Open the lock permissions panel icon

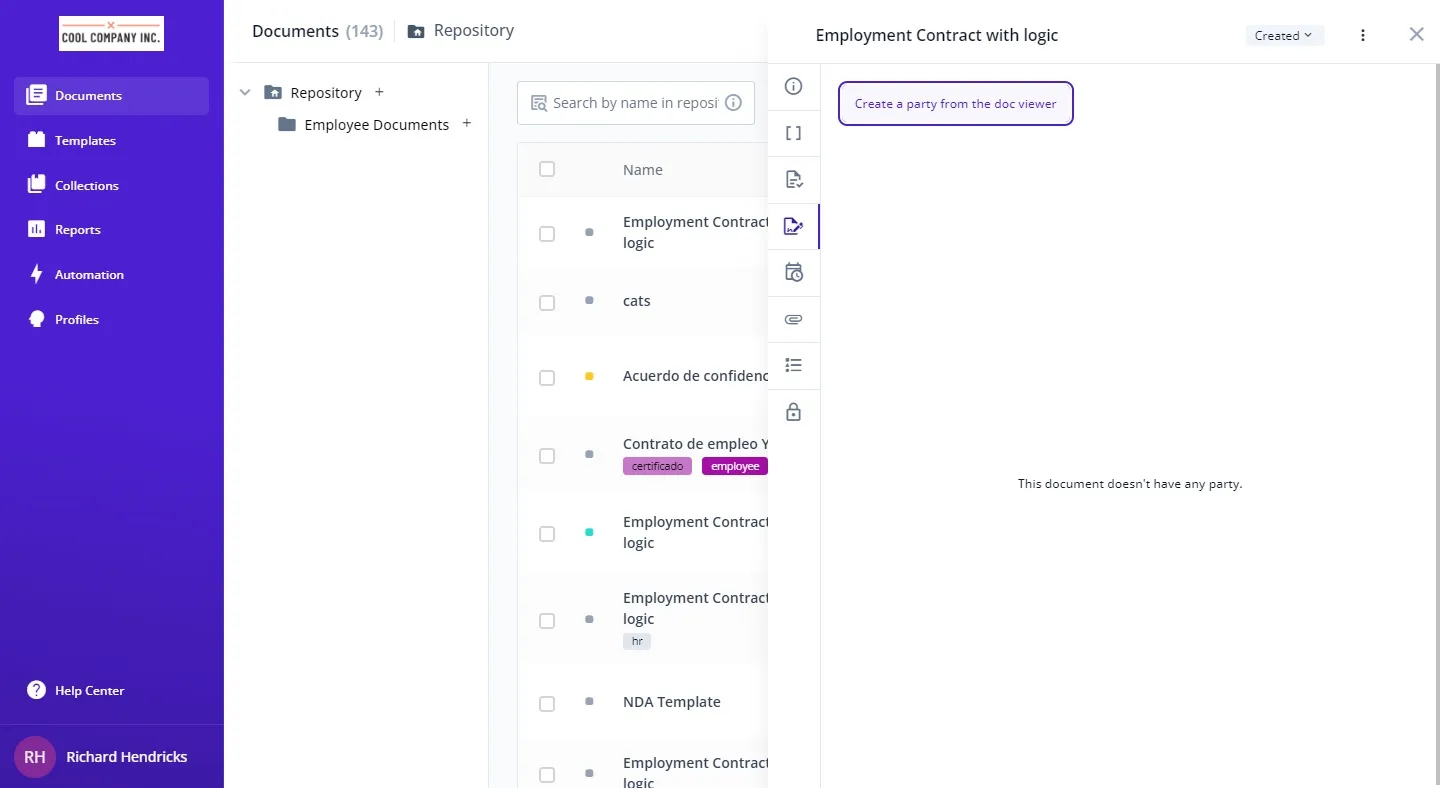[x=793, y=412]
